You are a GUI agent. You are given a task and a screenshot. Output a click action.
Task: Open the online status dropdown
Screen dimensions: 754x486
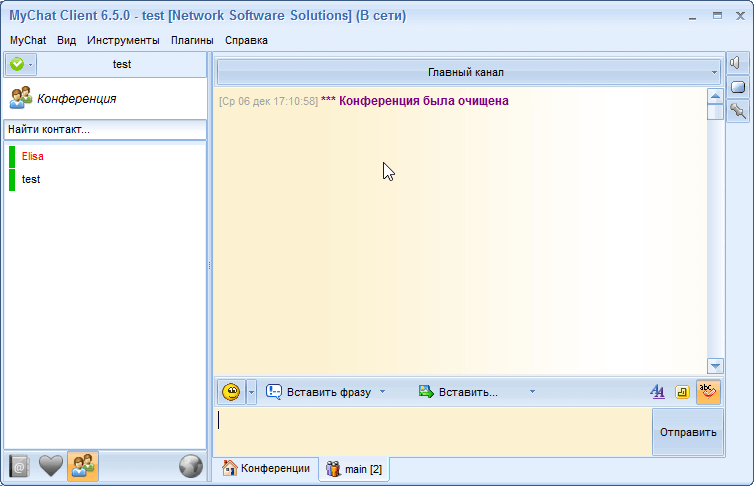click(x=20, y=64)
